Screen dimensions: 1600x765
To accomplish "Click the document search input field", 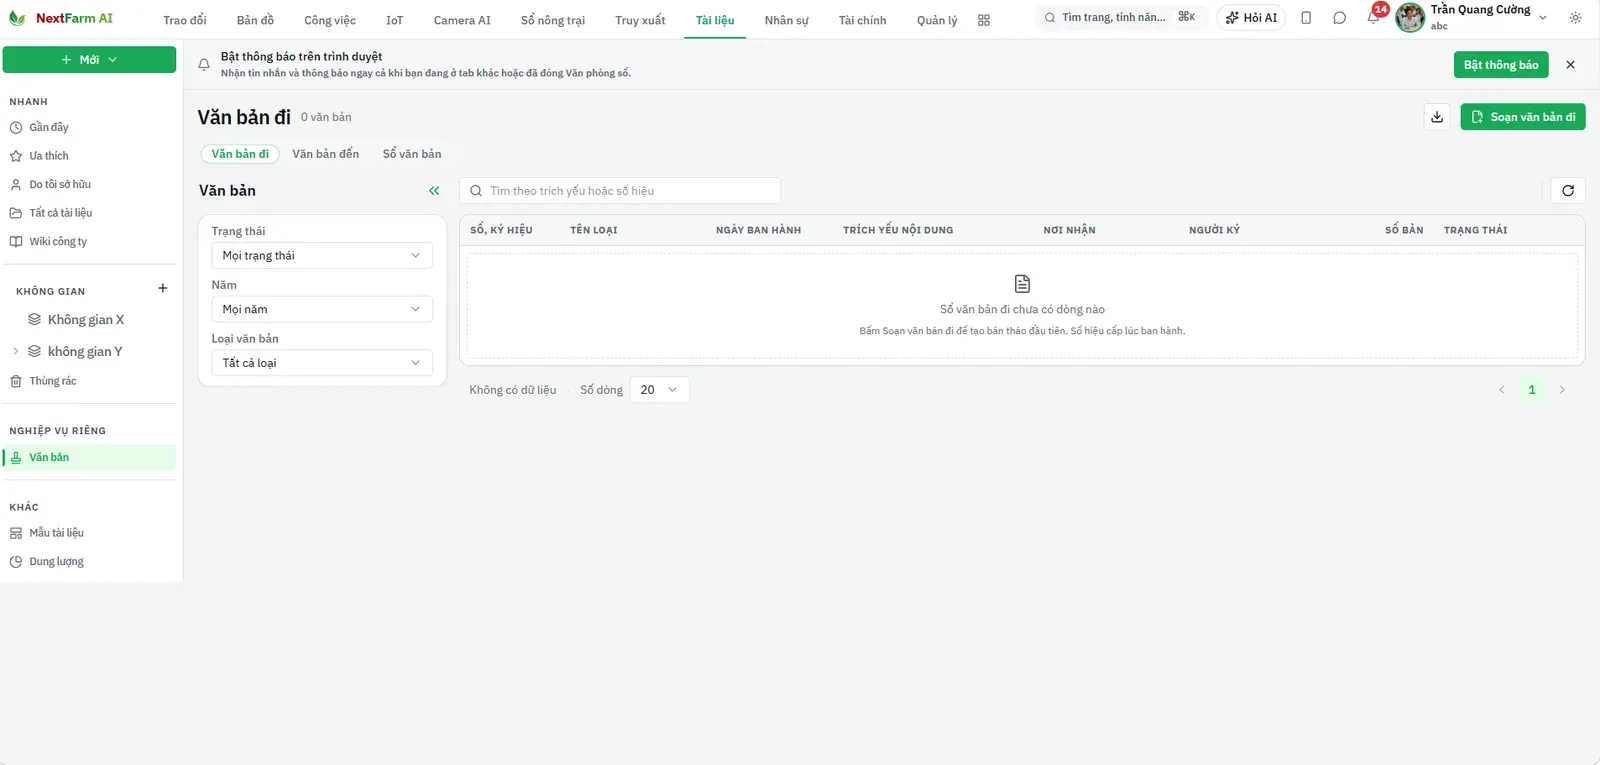I will [620, 191].
